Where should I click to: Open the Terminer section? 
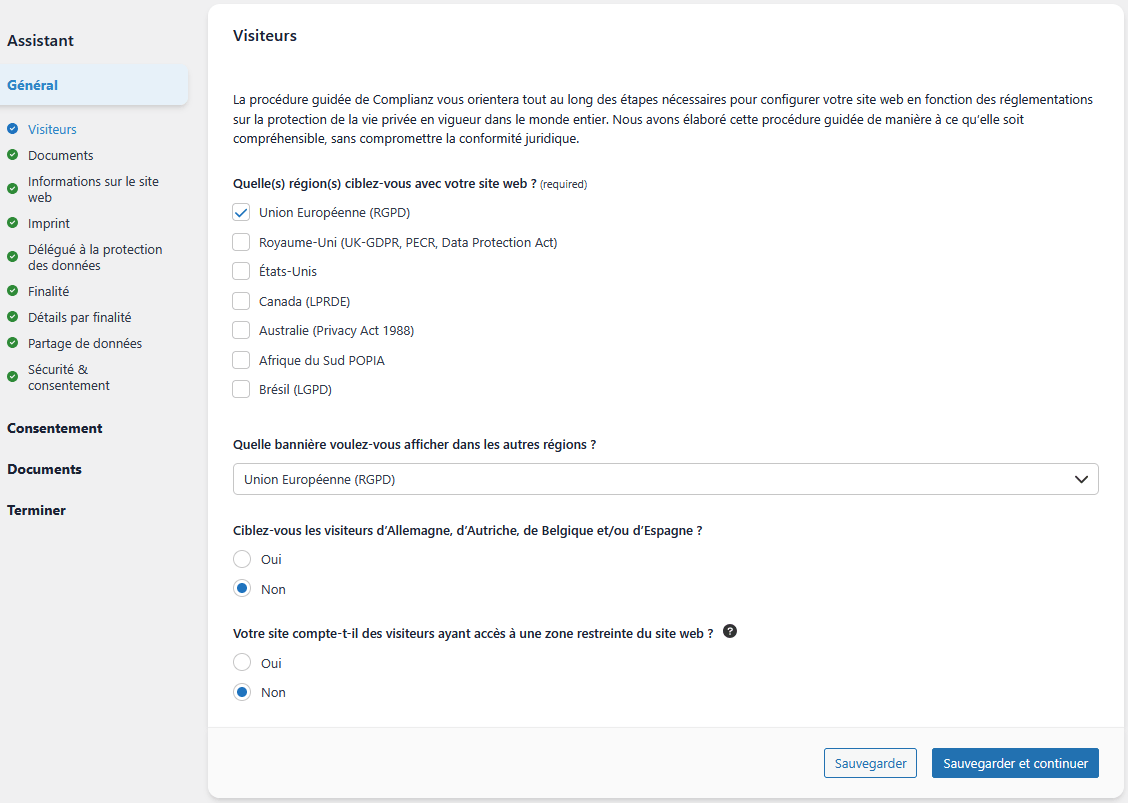(x=36, y=510)
